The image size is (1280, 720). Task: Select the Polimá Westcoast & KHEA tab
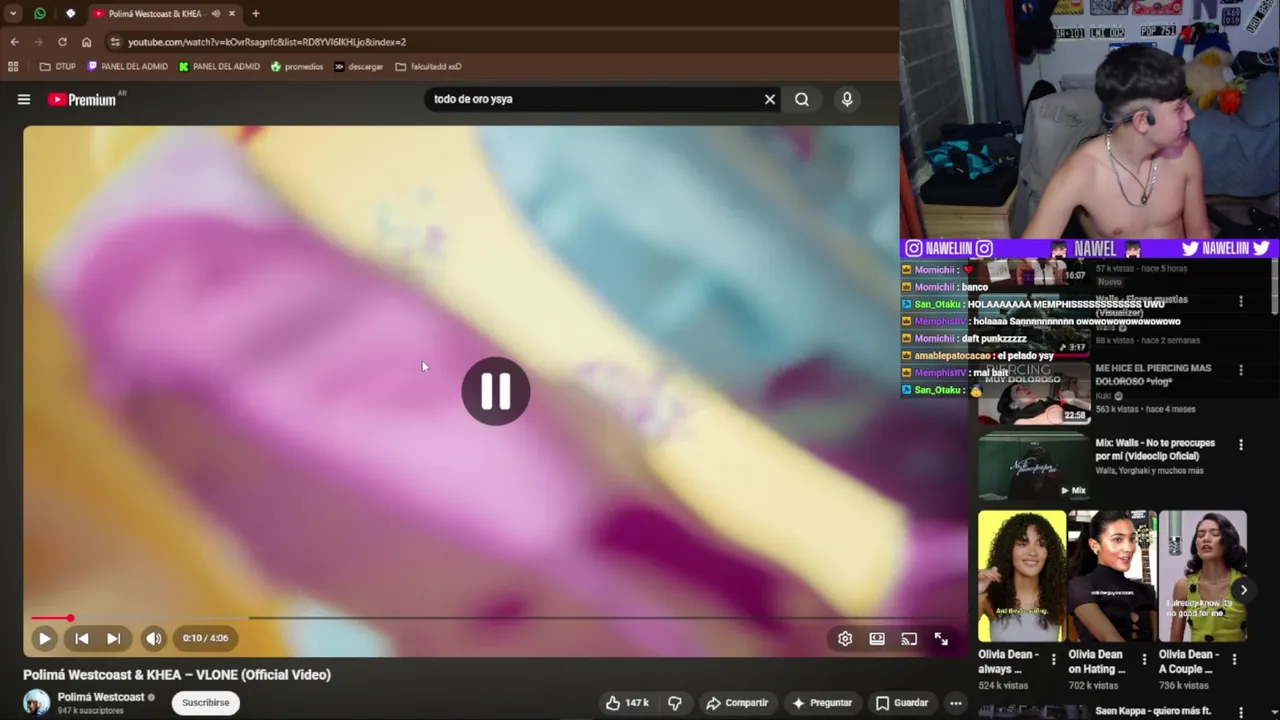pos(155,14)
